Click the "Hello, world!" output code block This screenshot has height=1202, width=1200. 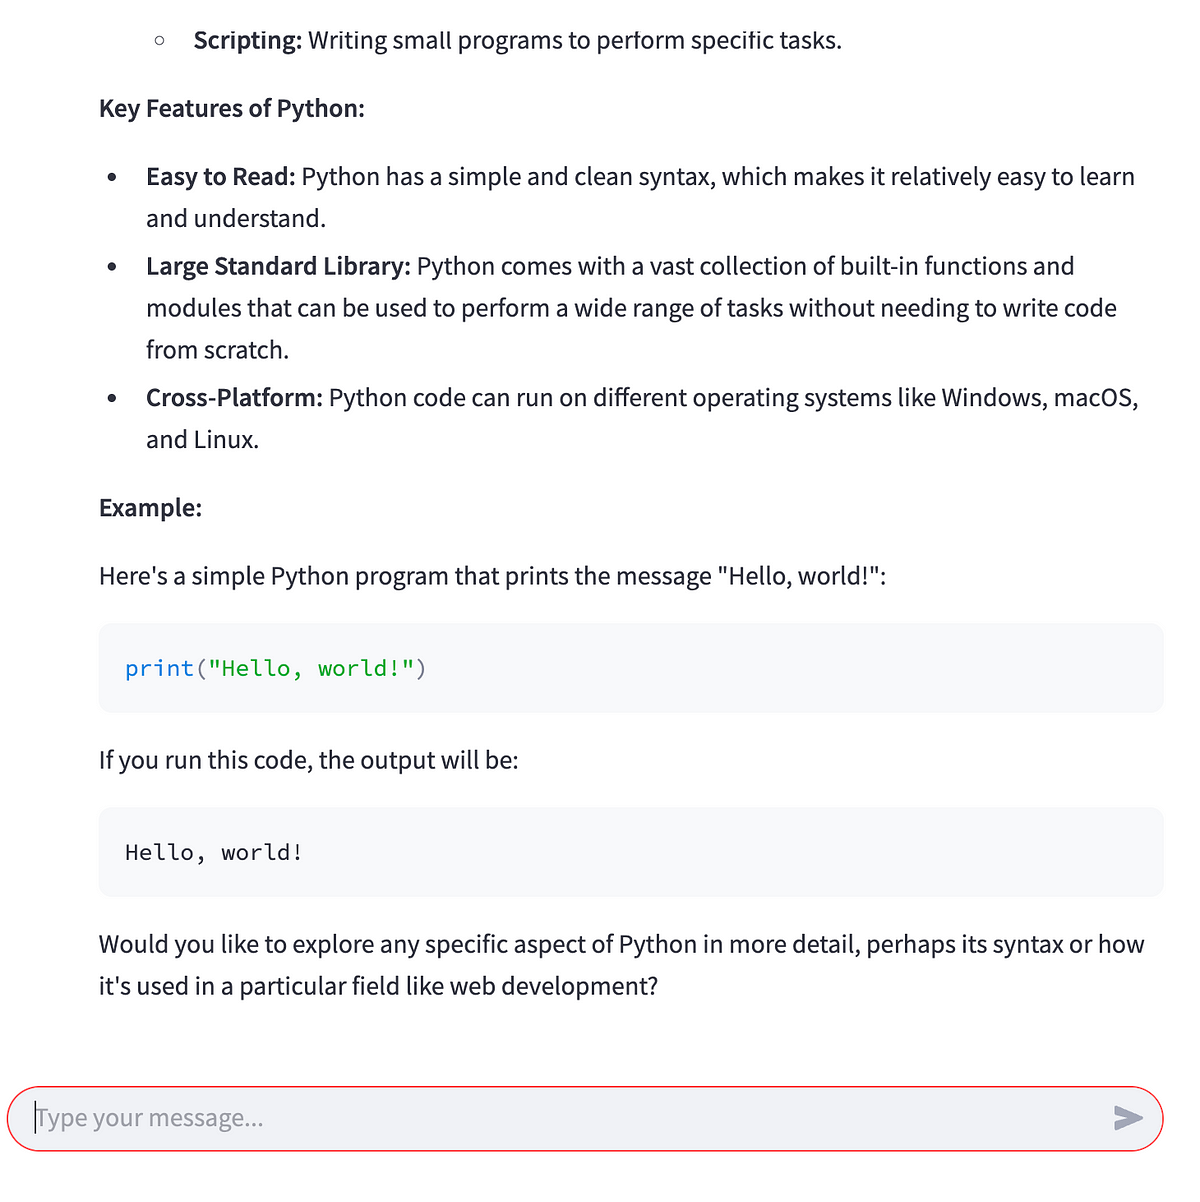[630, 852]
